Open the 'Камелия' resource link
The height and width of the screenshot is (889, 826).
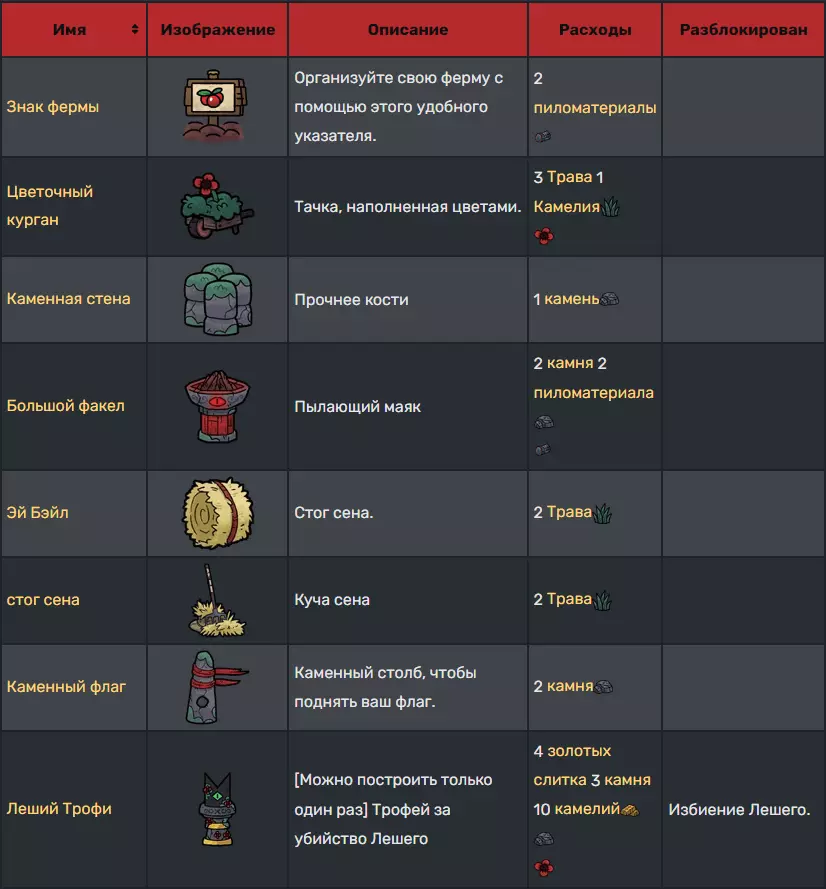pyautogui.click(x=566, y=207)
